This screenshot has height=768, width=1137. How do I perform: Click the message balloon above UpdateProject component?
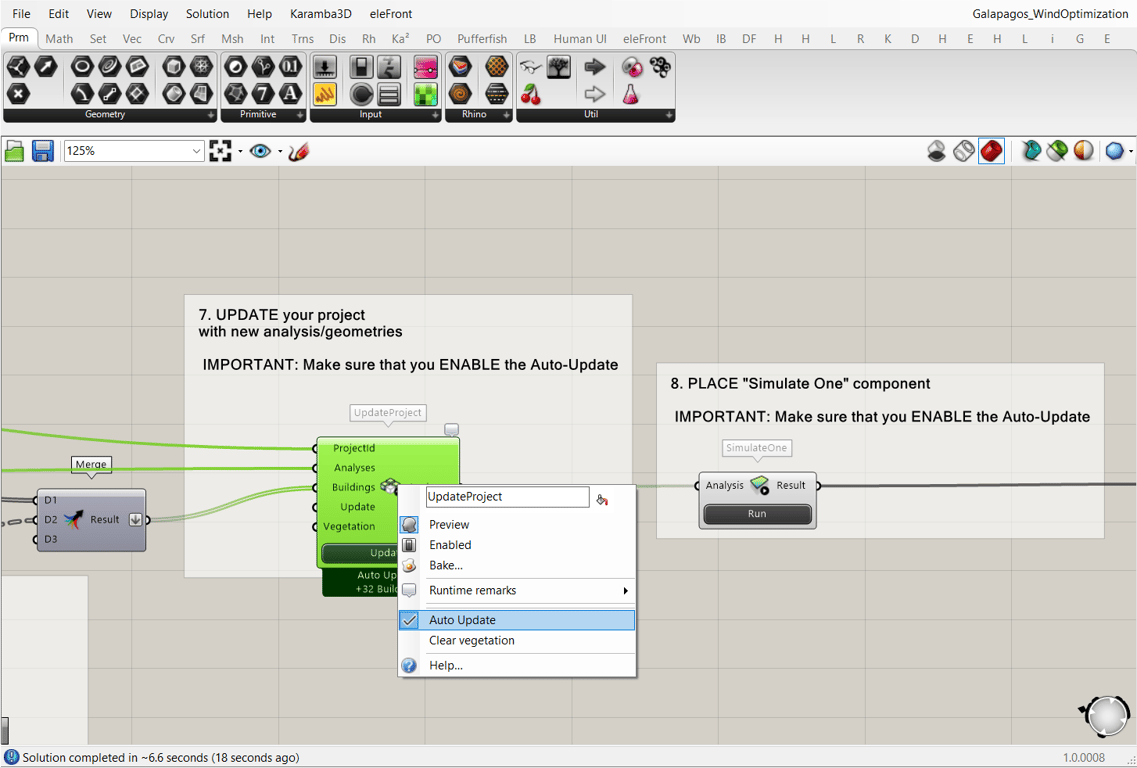coord(451,430)
